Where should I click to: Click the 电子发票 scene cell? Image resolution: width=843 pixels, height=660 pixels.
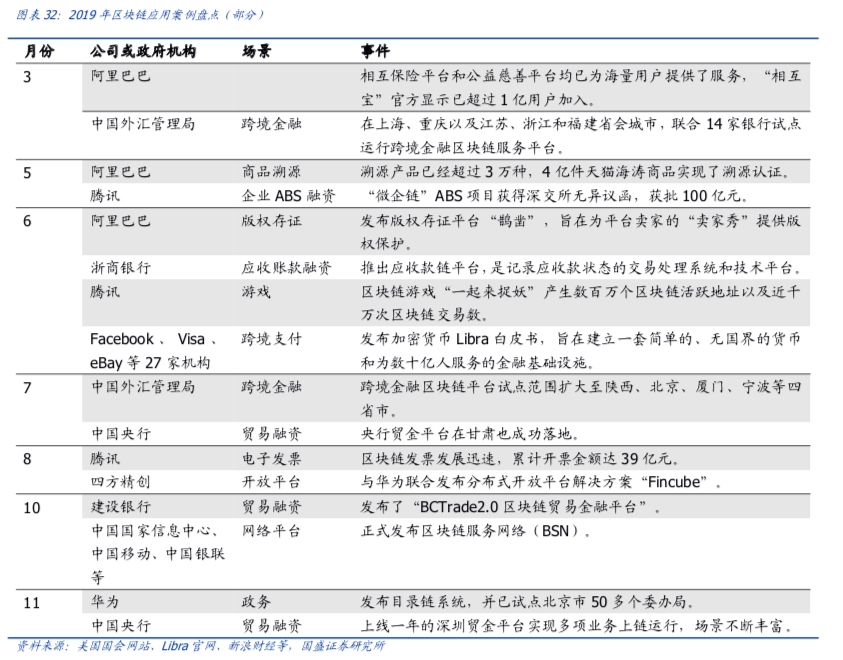(272, 459)
